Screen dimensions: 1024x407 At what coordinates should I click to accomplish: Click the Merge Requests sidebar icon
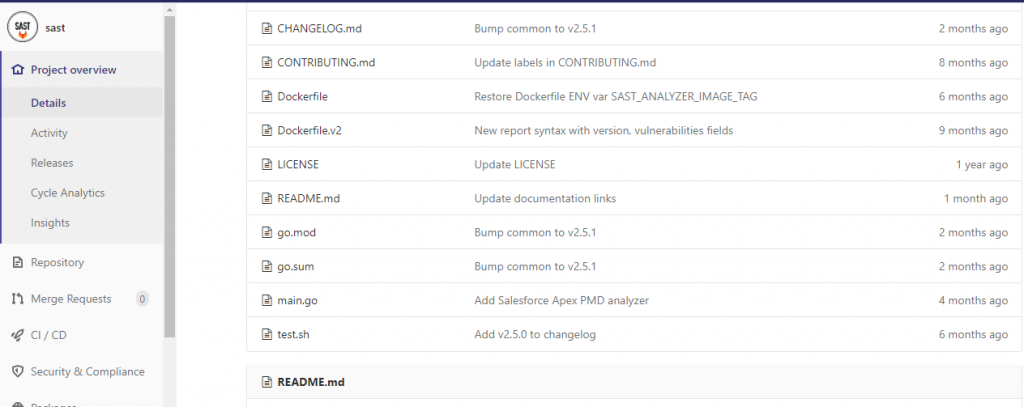17,299
